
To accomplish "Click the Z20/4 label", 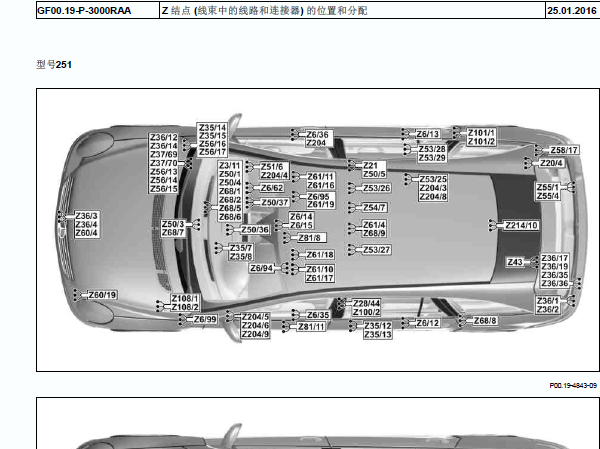I will pyautogui.click(x=551, y=163).
